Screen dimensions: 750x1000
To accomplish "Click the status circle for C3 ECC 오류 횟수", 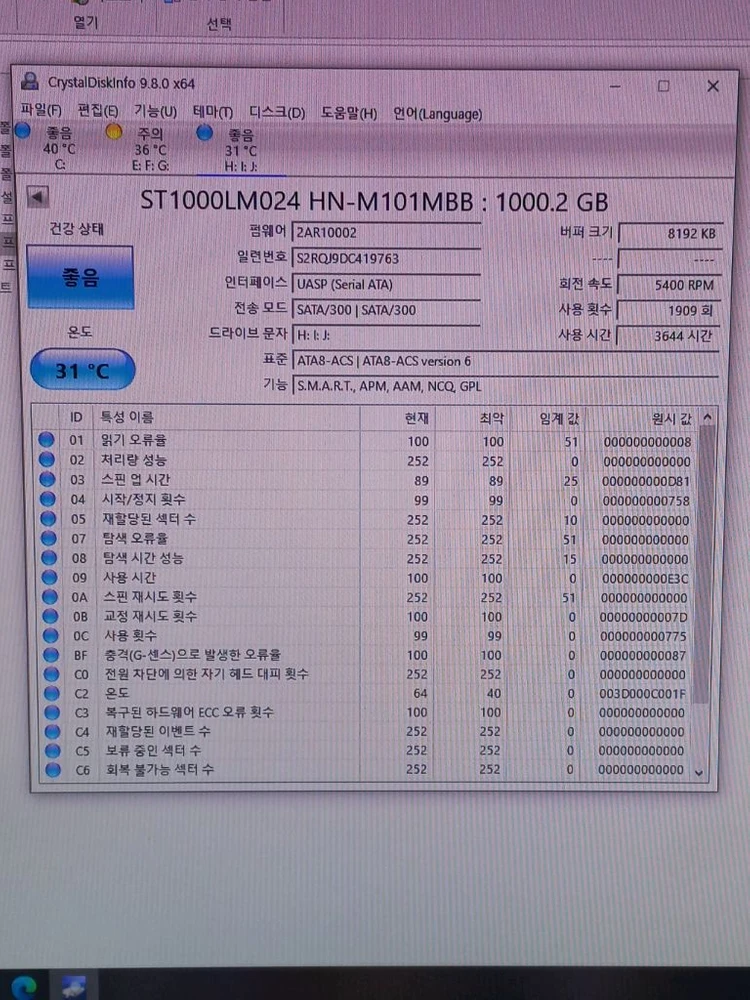I will point(52,712).
